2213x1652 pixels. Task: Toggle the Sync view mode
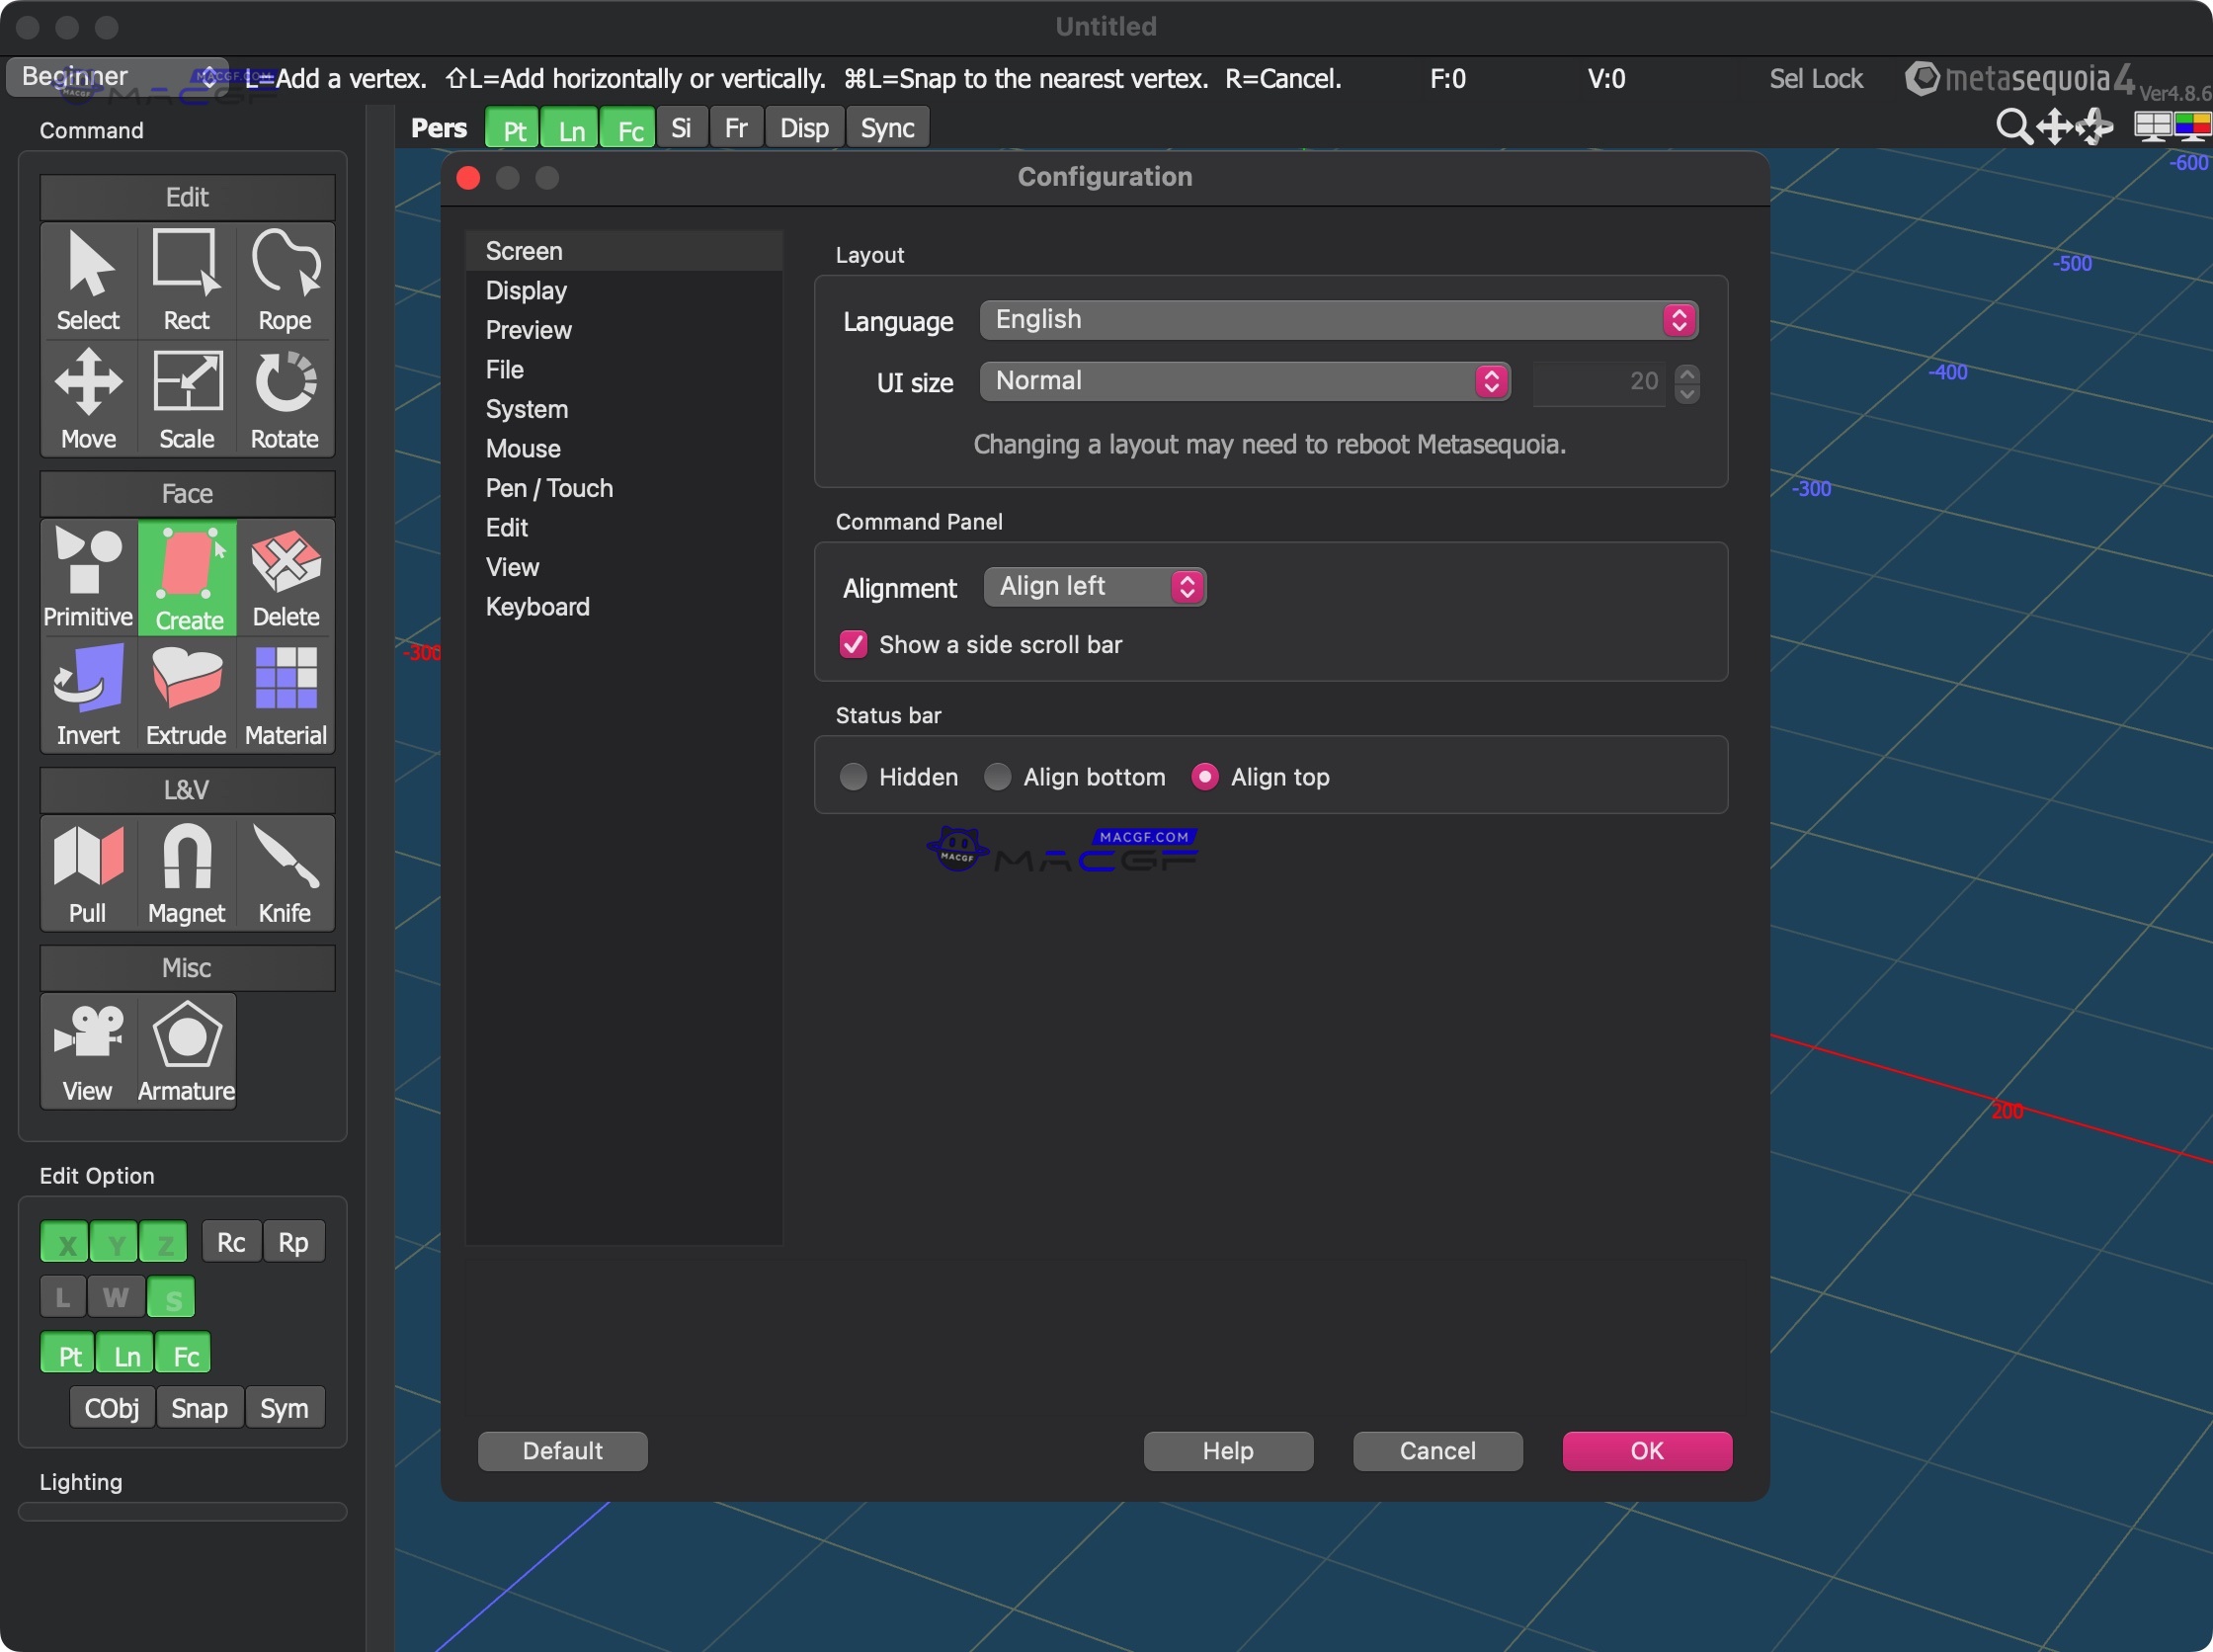[885, 127]
